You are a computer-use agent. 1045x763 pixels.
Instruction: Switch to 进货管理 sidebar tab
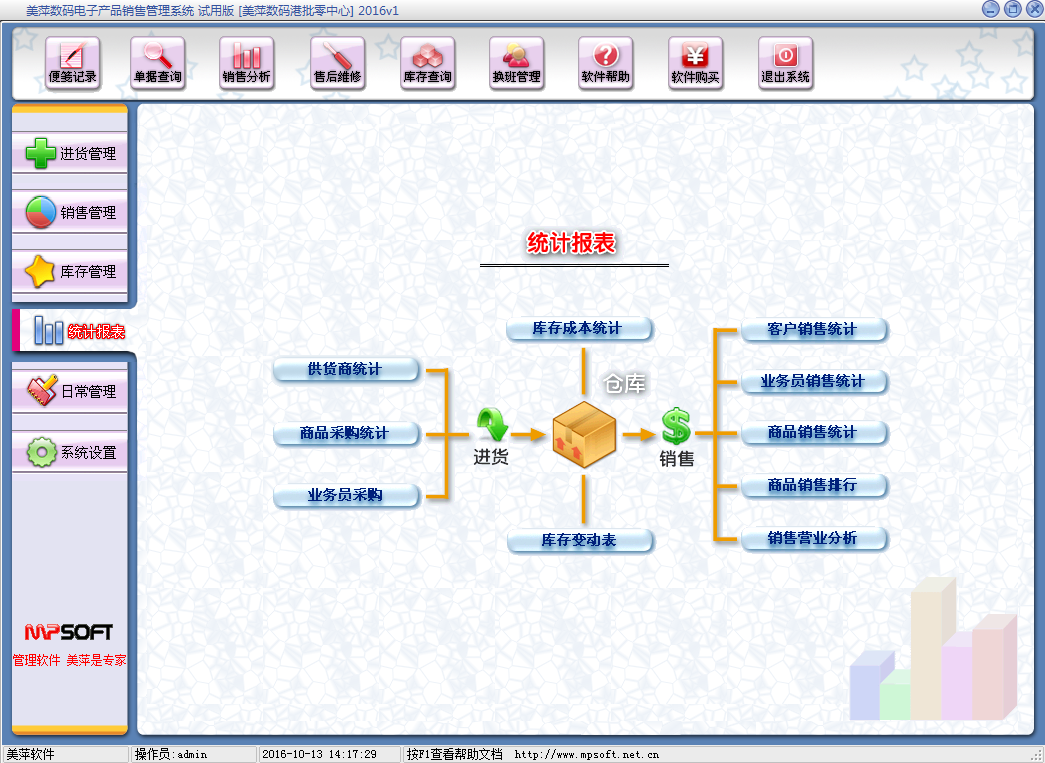[x=70, y=154]
